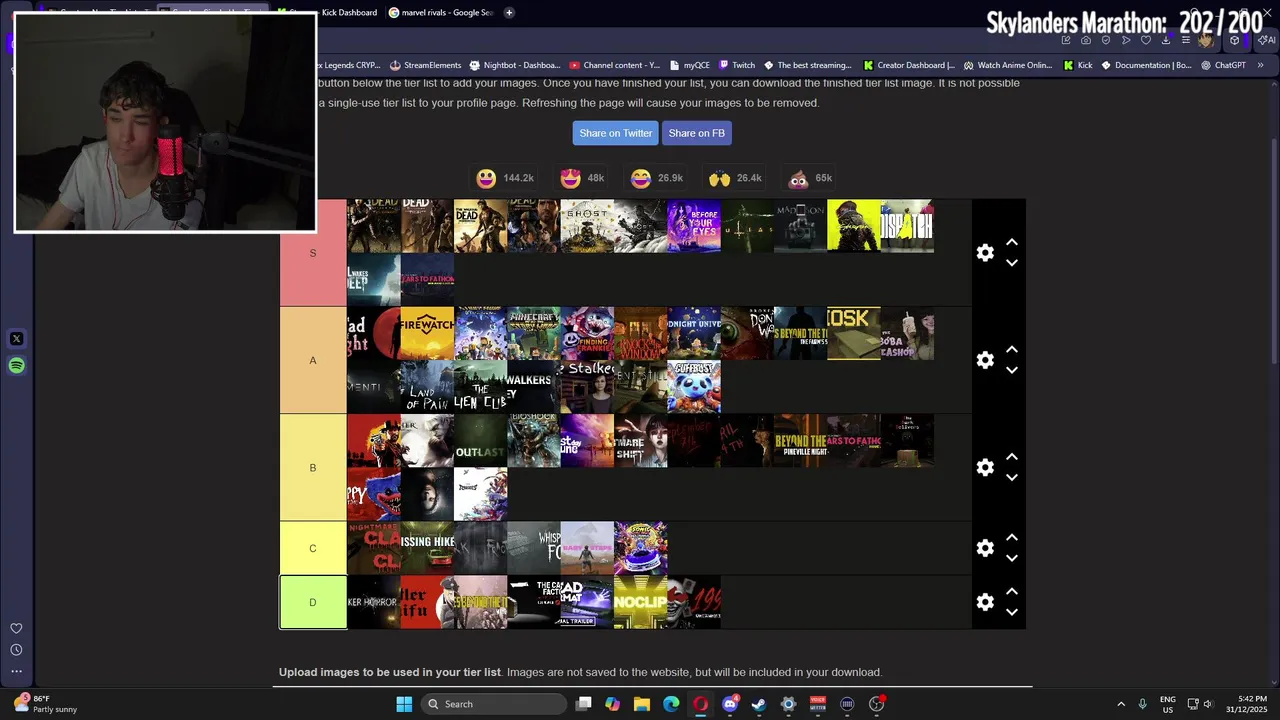Open Creator Dashboard bookmark
1280x720 pixels.
click(x=908, y=65)
